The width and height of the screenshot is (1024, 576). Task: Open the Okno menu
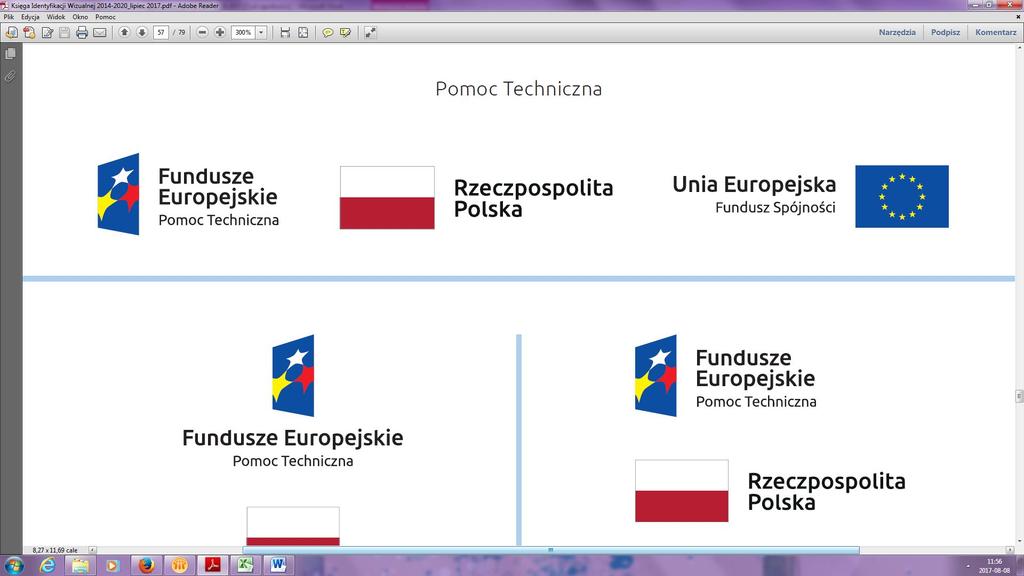(x=80, y=17)
